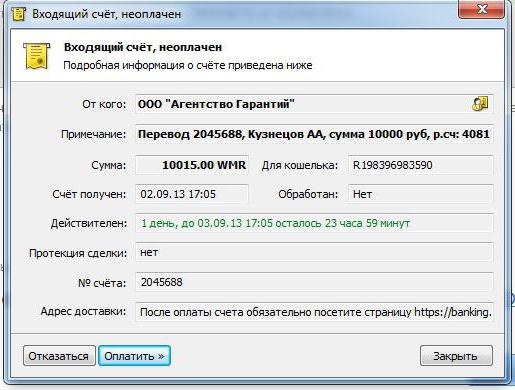The image size is (515, 390).
Task: Click the Примечание: label
Action: point(94,134)
